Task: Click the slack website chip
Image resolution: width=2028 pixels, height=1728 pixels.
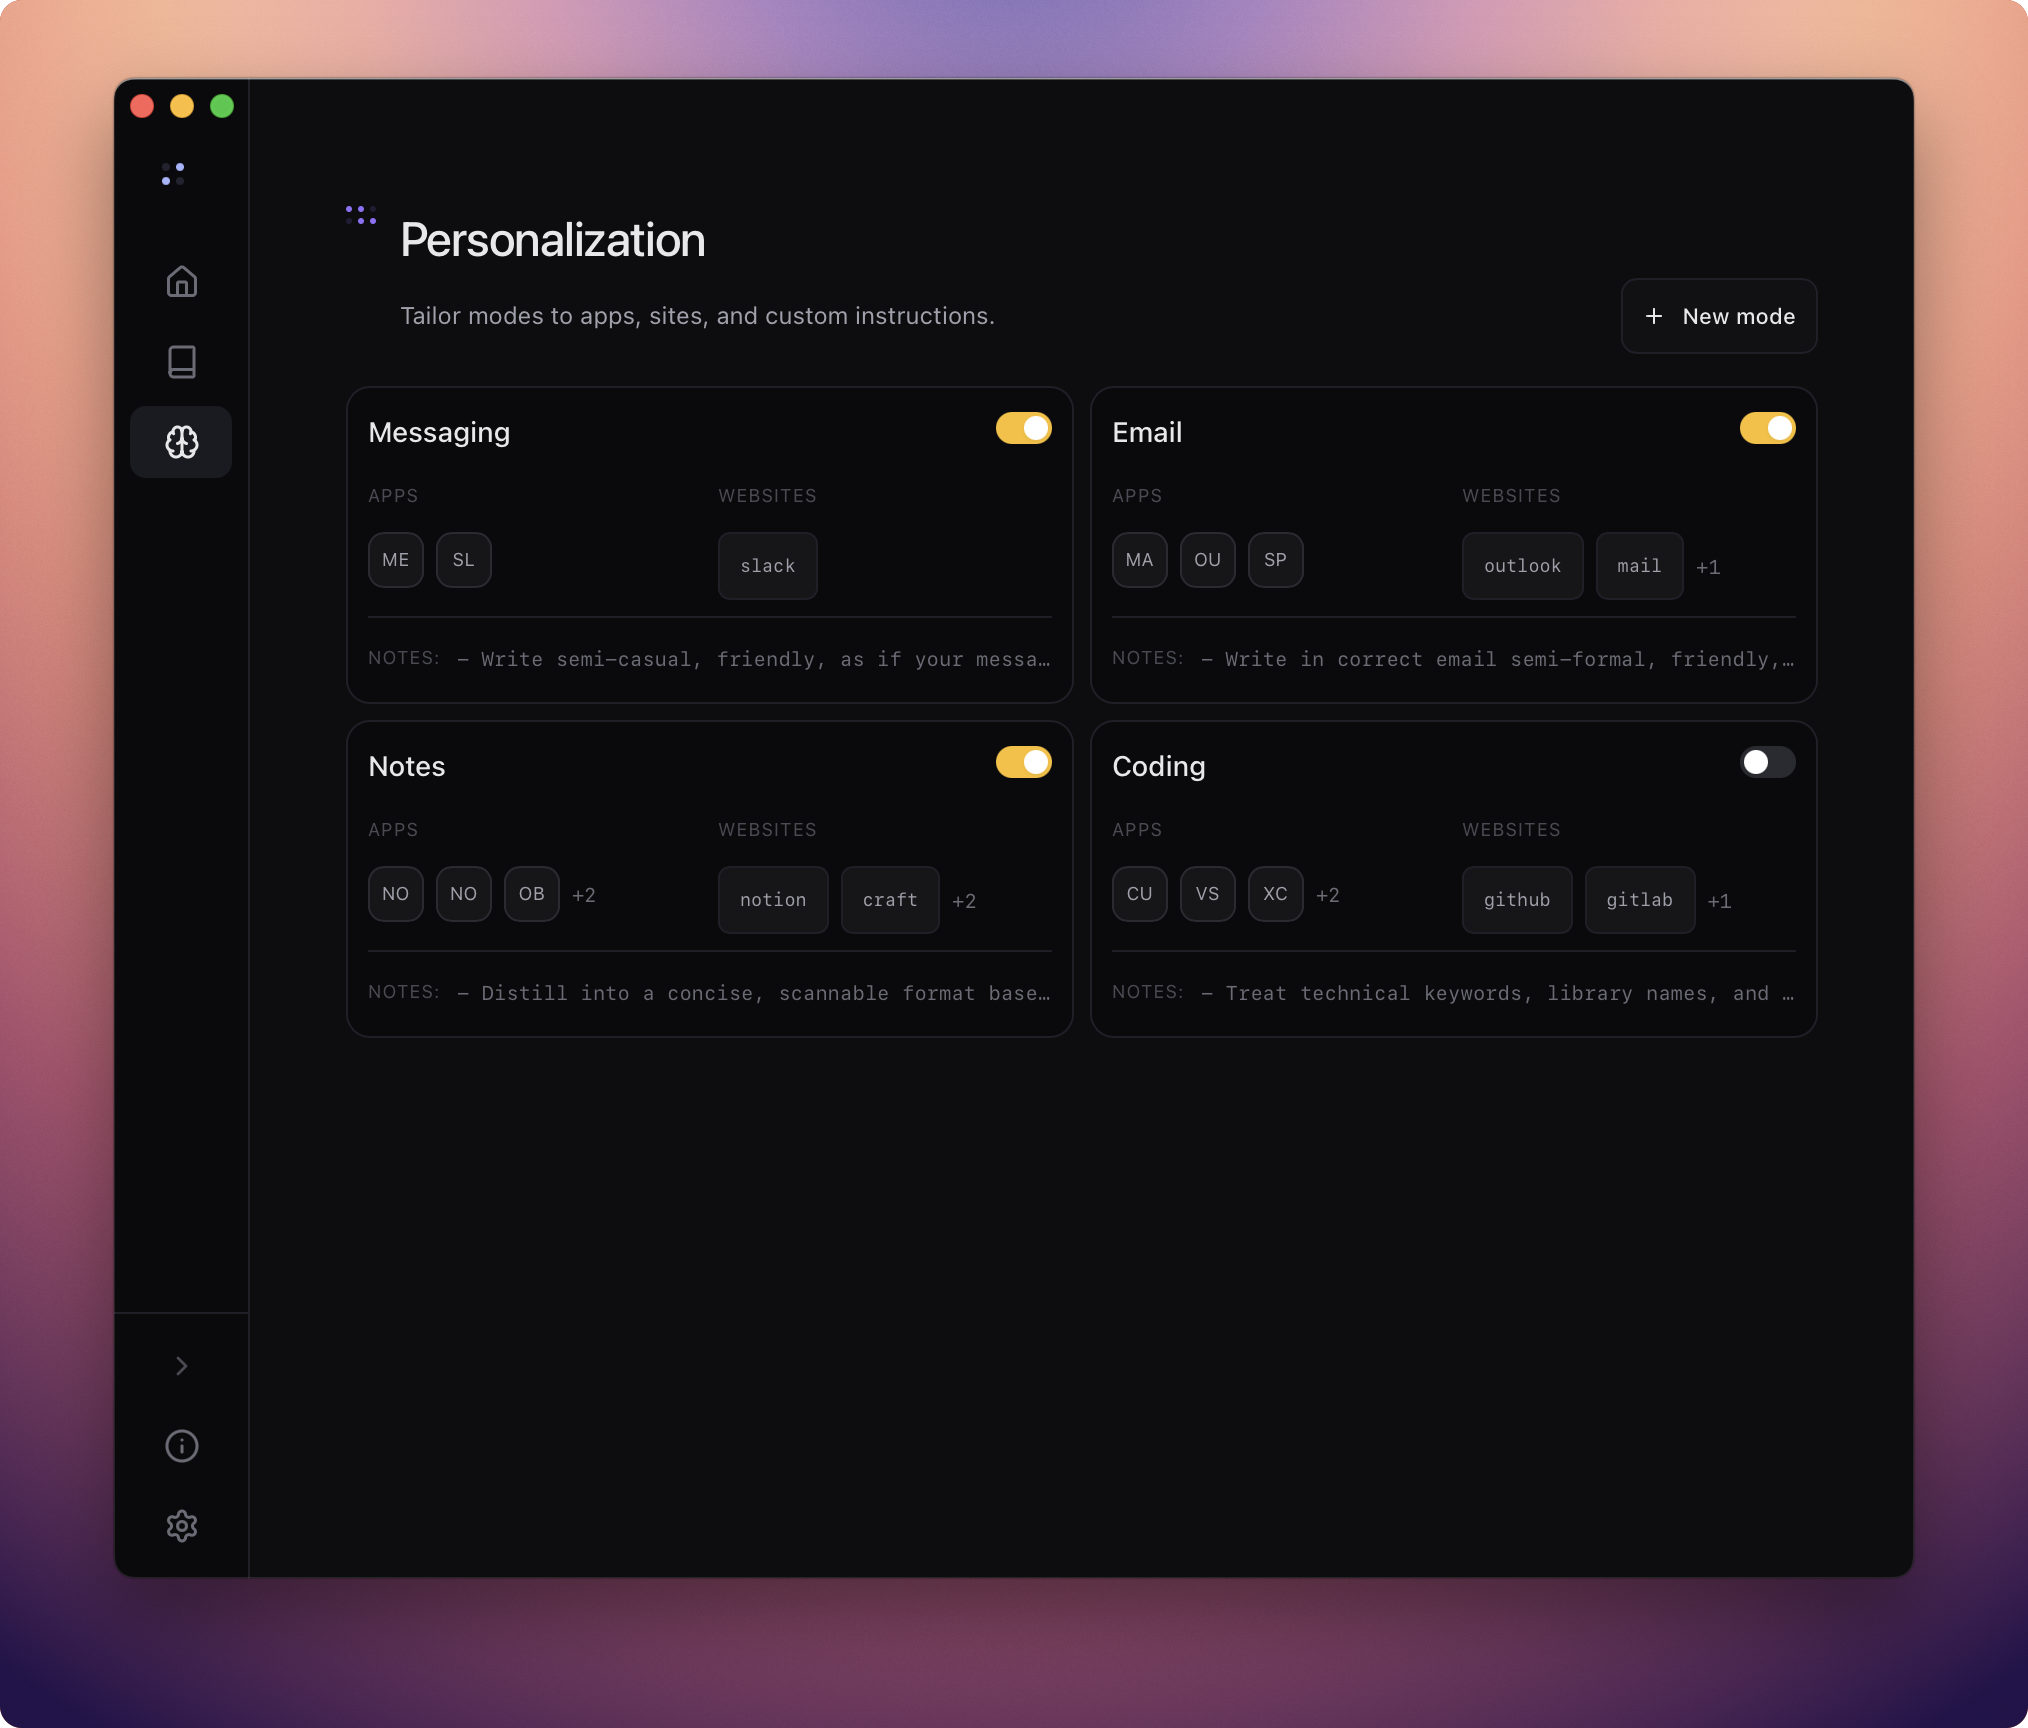Action: pos(767,566)
